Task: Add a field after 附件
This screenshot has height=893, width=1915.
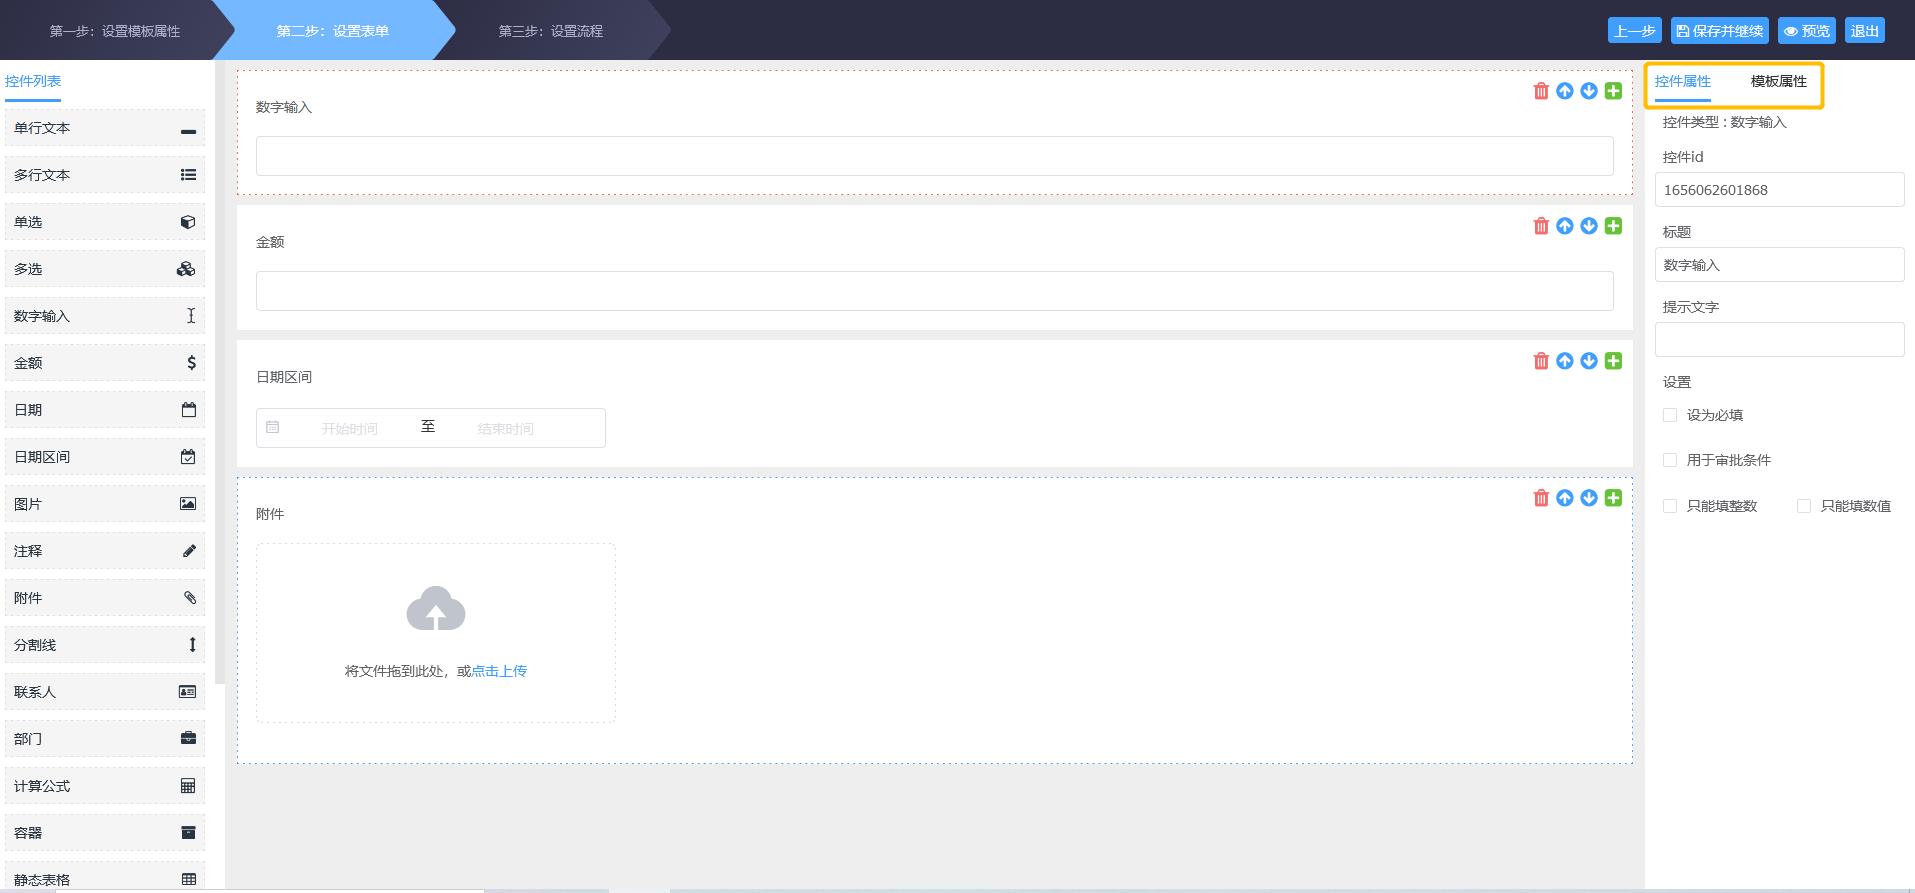Action: [1613, 498]
